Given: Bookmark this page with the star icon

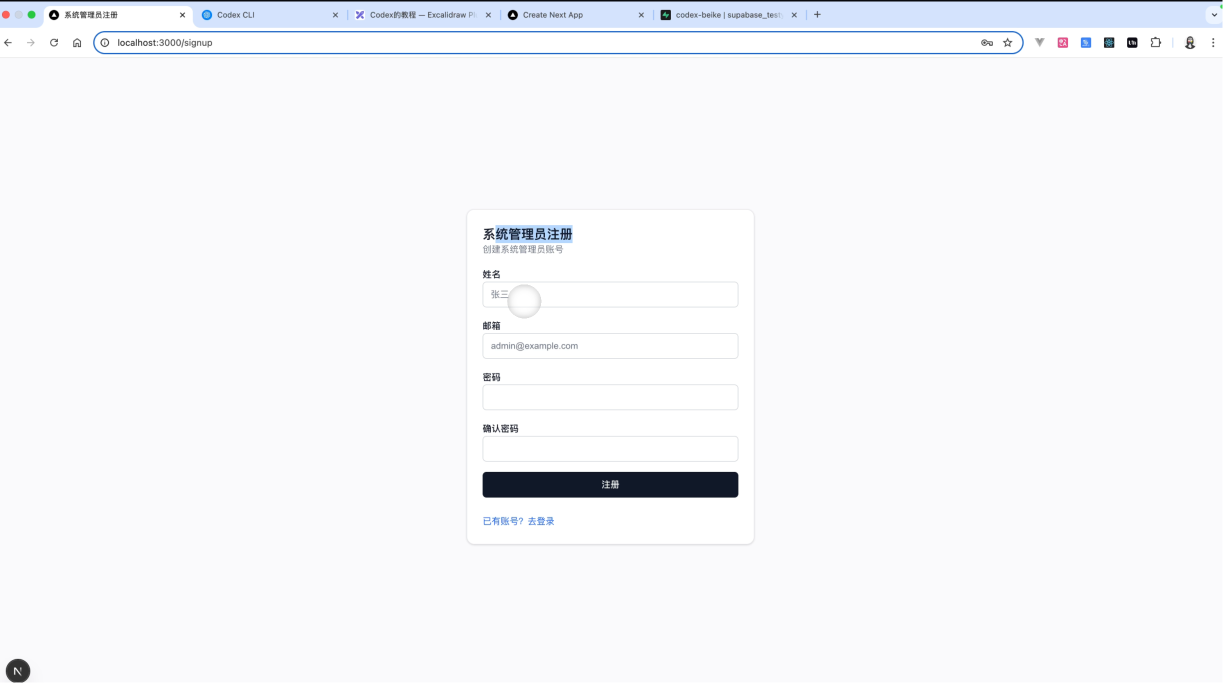Looking at the screenshot, I should (1007, 43).
